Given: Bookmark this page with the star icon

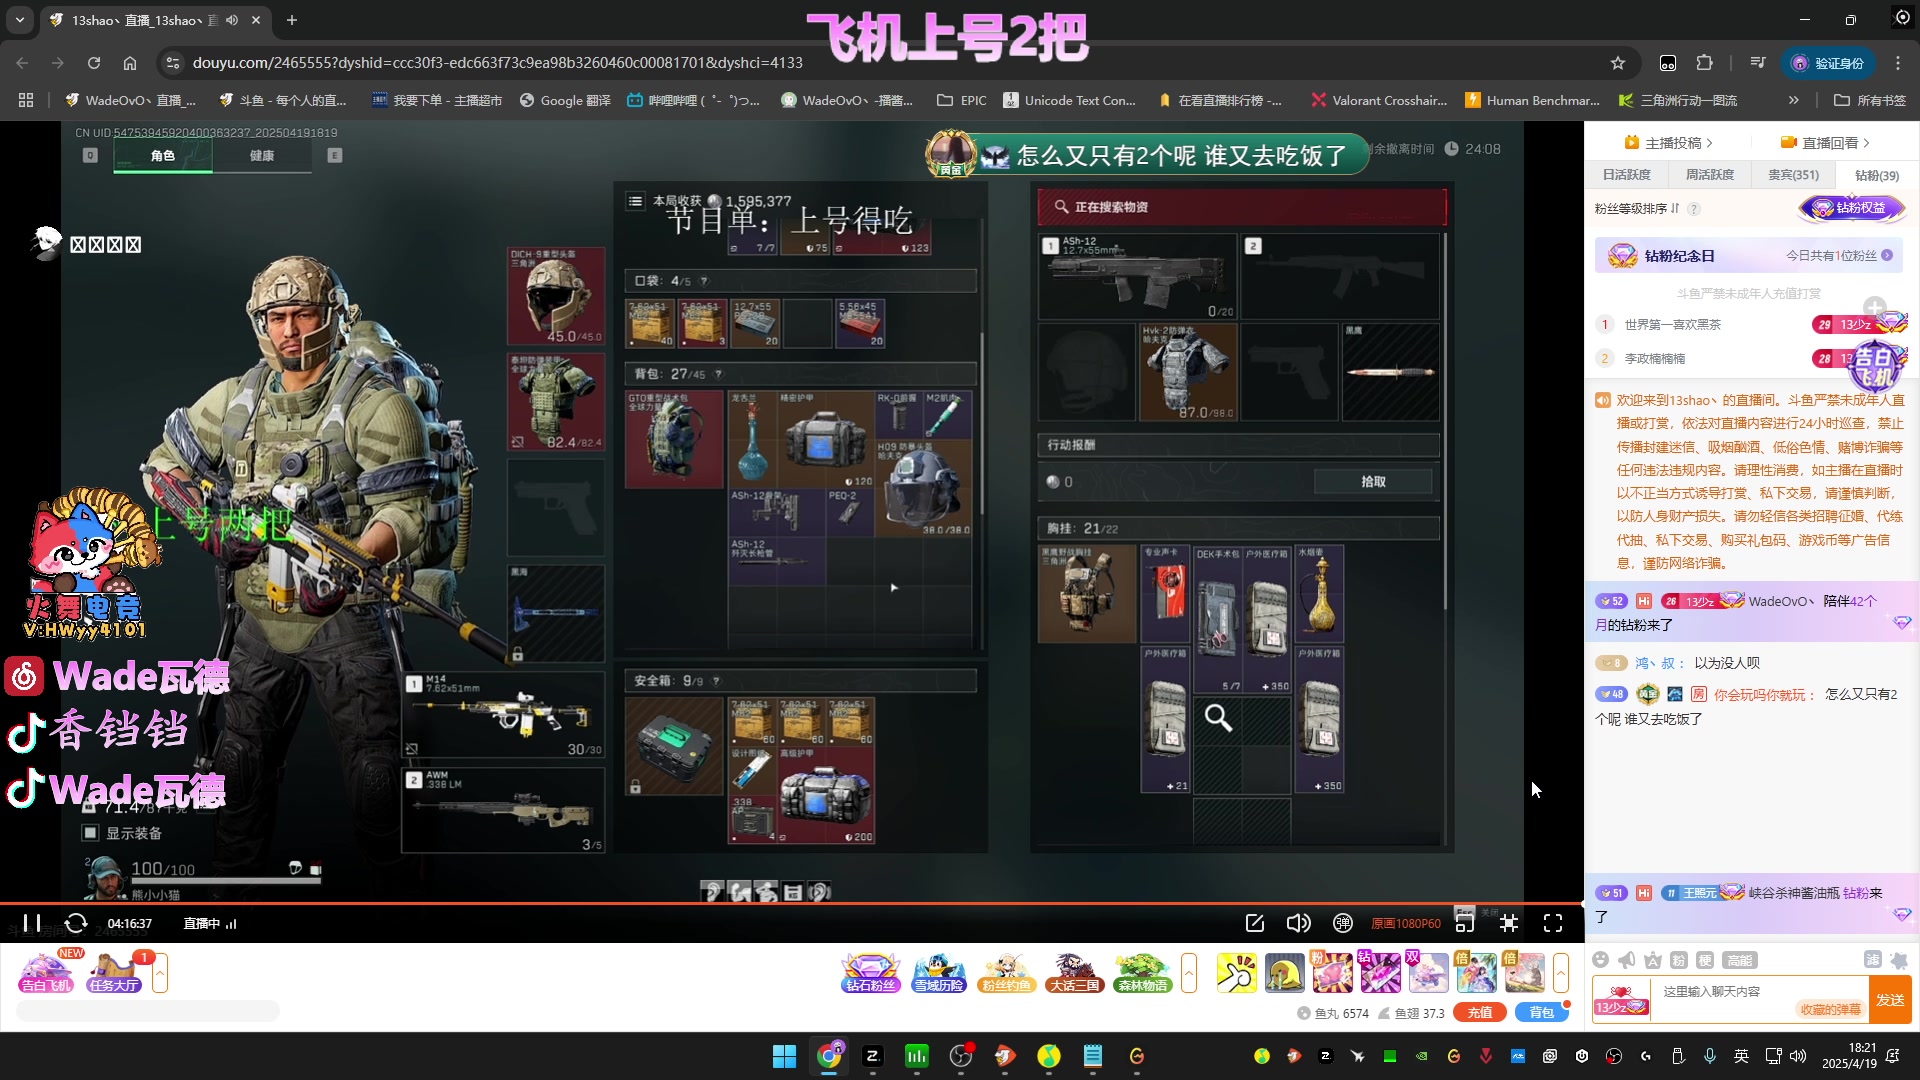Looking at the screenshot, I should pyautogui.click(x=1618, y=62).
